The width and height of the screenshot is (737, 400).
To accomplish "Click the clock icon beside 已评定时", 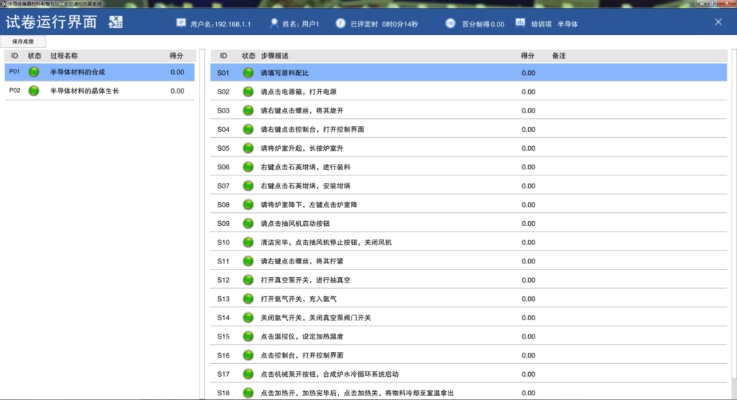I will pos(341,21).
